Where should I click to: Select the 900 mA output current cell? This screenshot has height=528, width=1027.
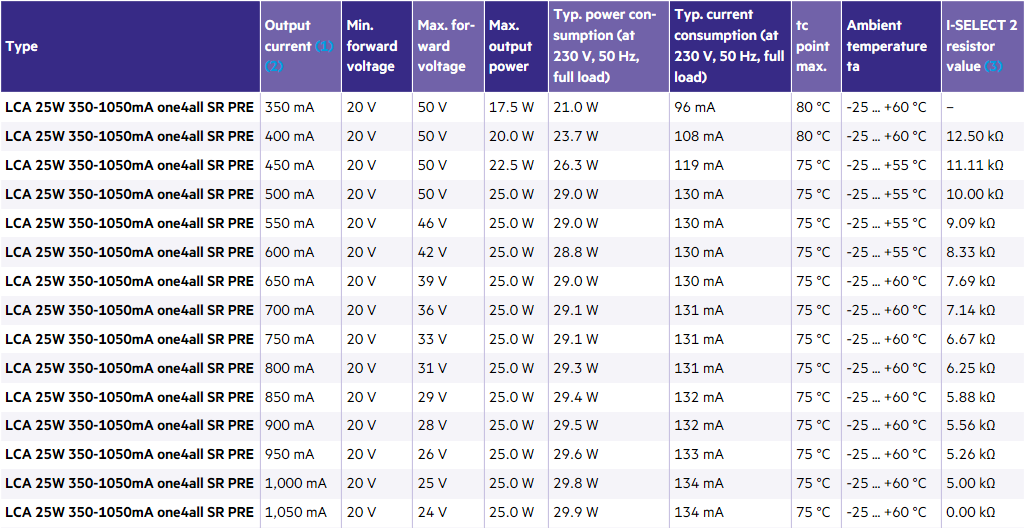(301, 425)
